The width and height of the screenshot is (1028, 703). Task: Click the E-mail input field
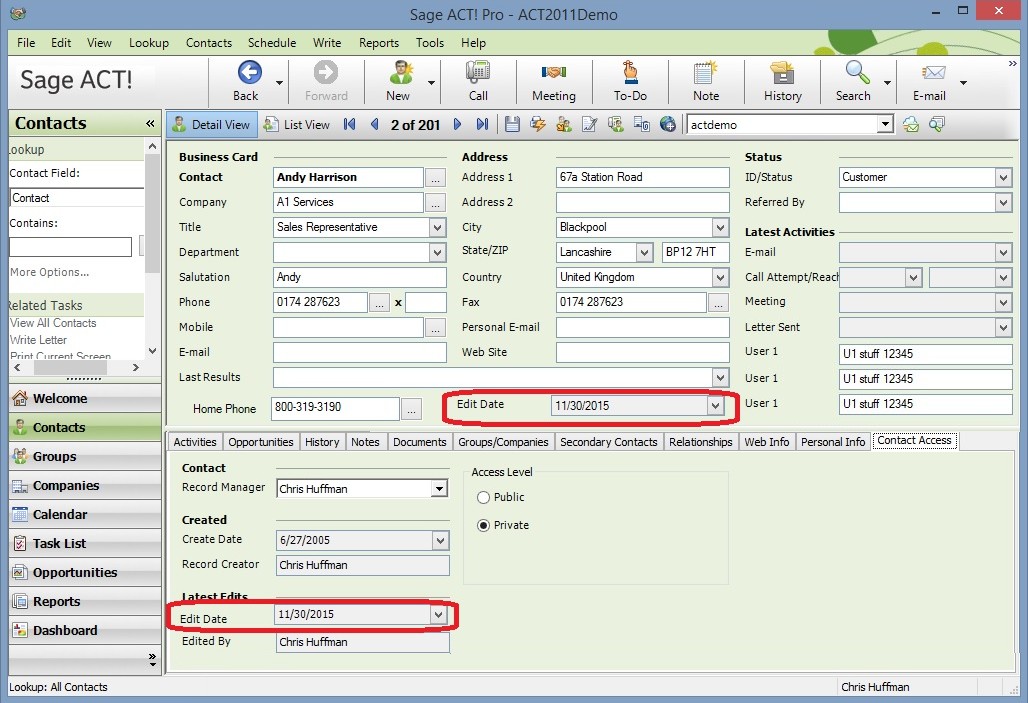click(x=359, y=353)
